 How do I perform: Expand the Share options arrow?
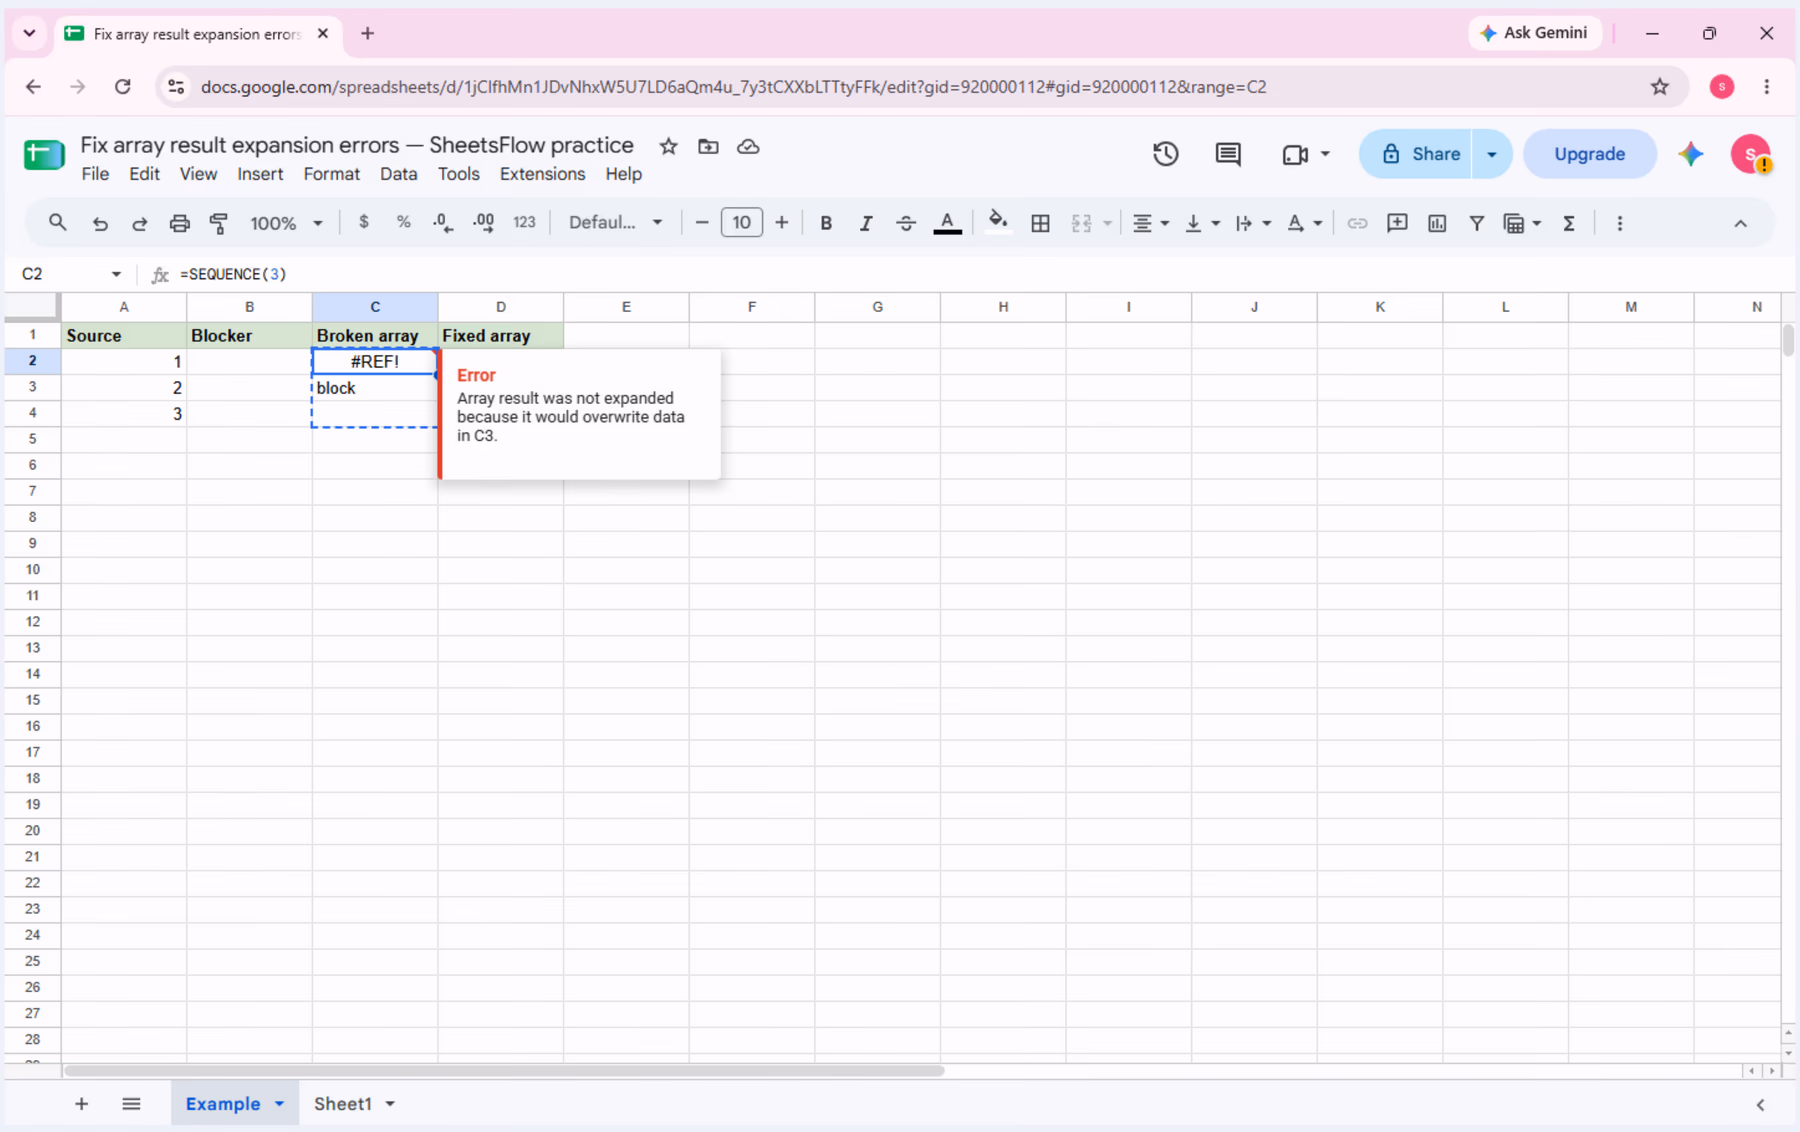1491,154
